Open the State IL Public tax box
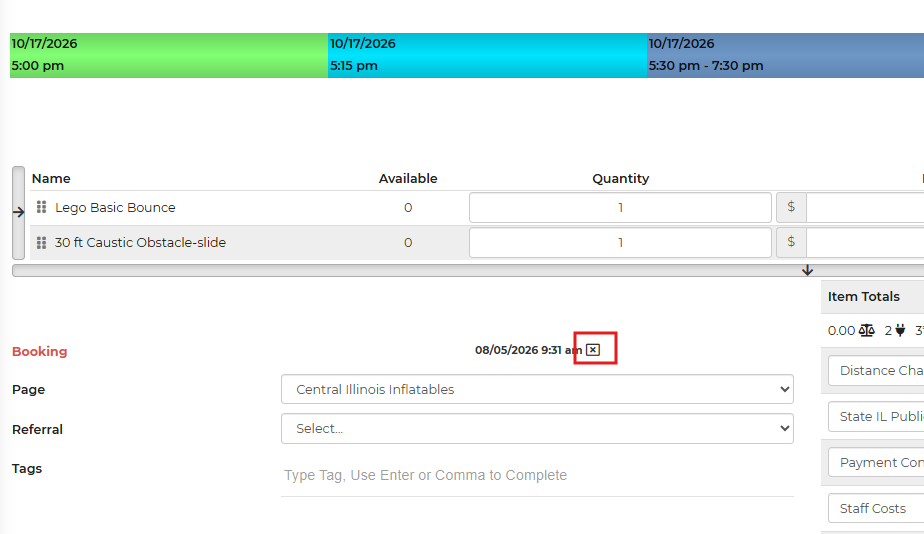924x534 pixels. click(876, 417)
